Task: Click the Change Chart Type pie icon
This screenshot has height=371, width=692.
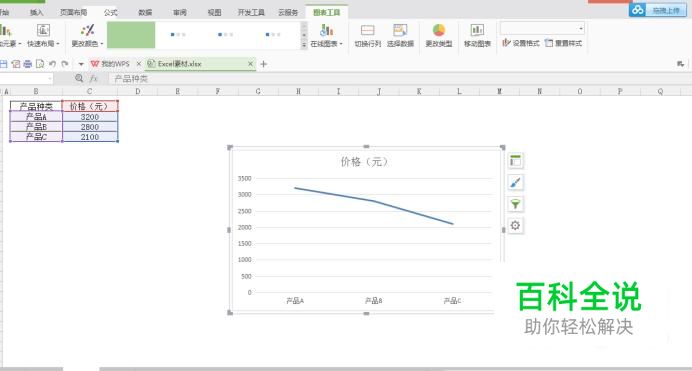Action: (x=439, y=30)
